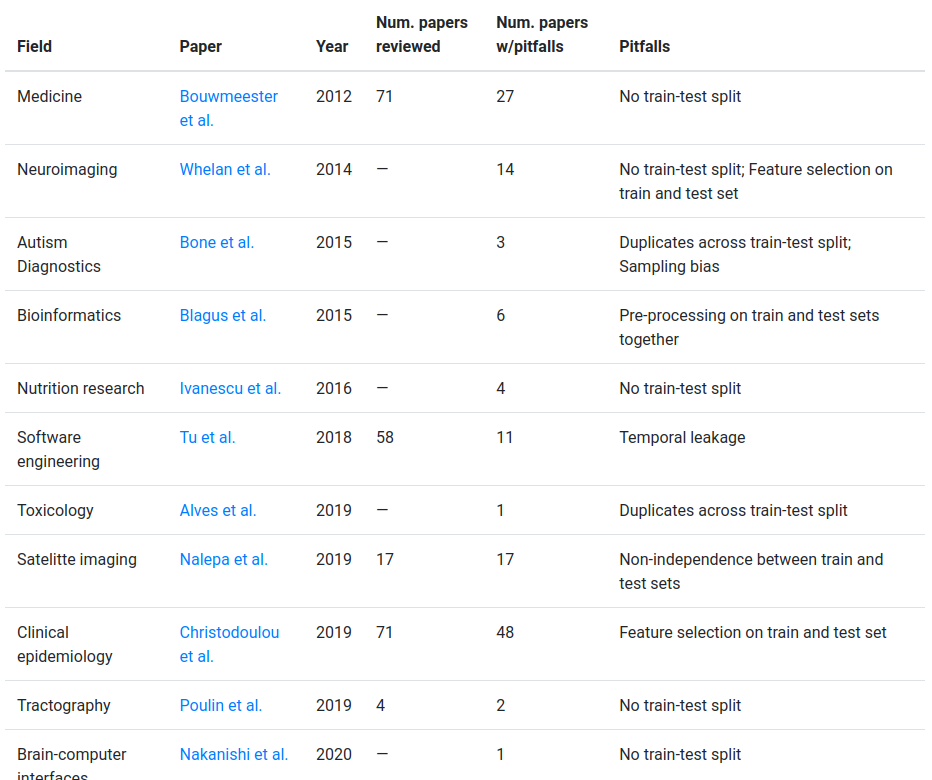The width and height of the screenshot is (932, 780).
Task: Click the Bone et al. link
Action: coord(217,243)
